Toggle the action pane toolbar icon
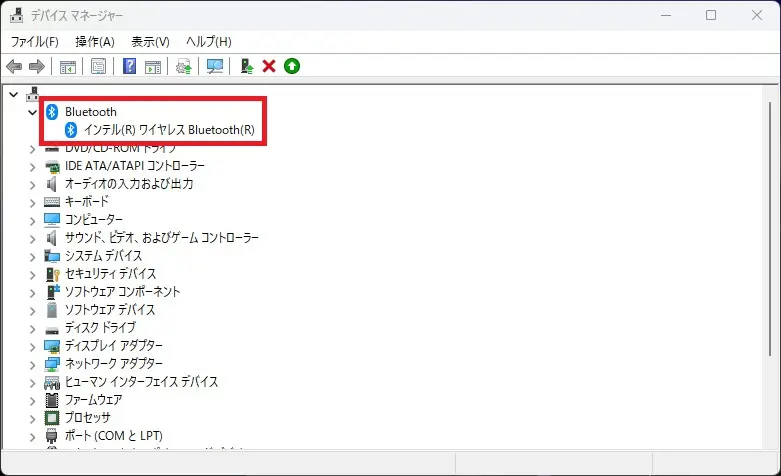This screenshot has width=781, height=476. 153,66
